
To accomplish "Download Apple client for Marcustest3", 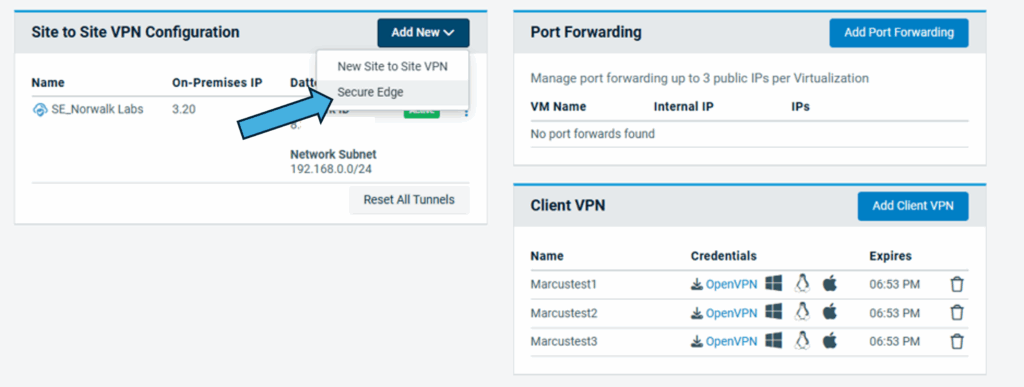I will click(829, 341).
